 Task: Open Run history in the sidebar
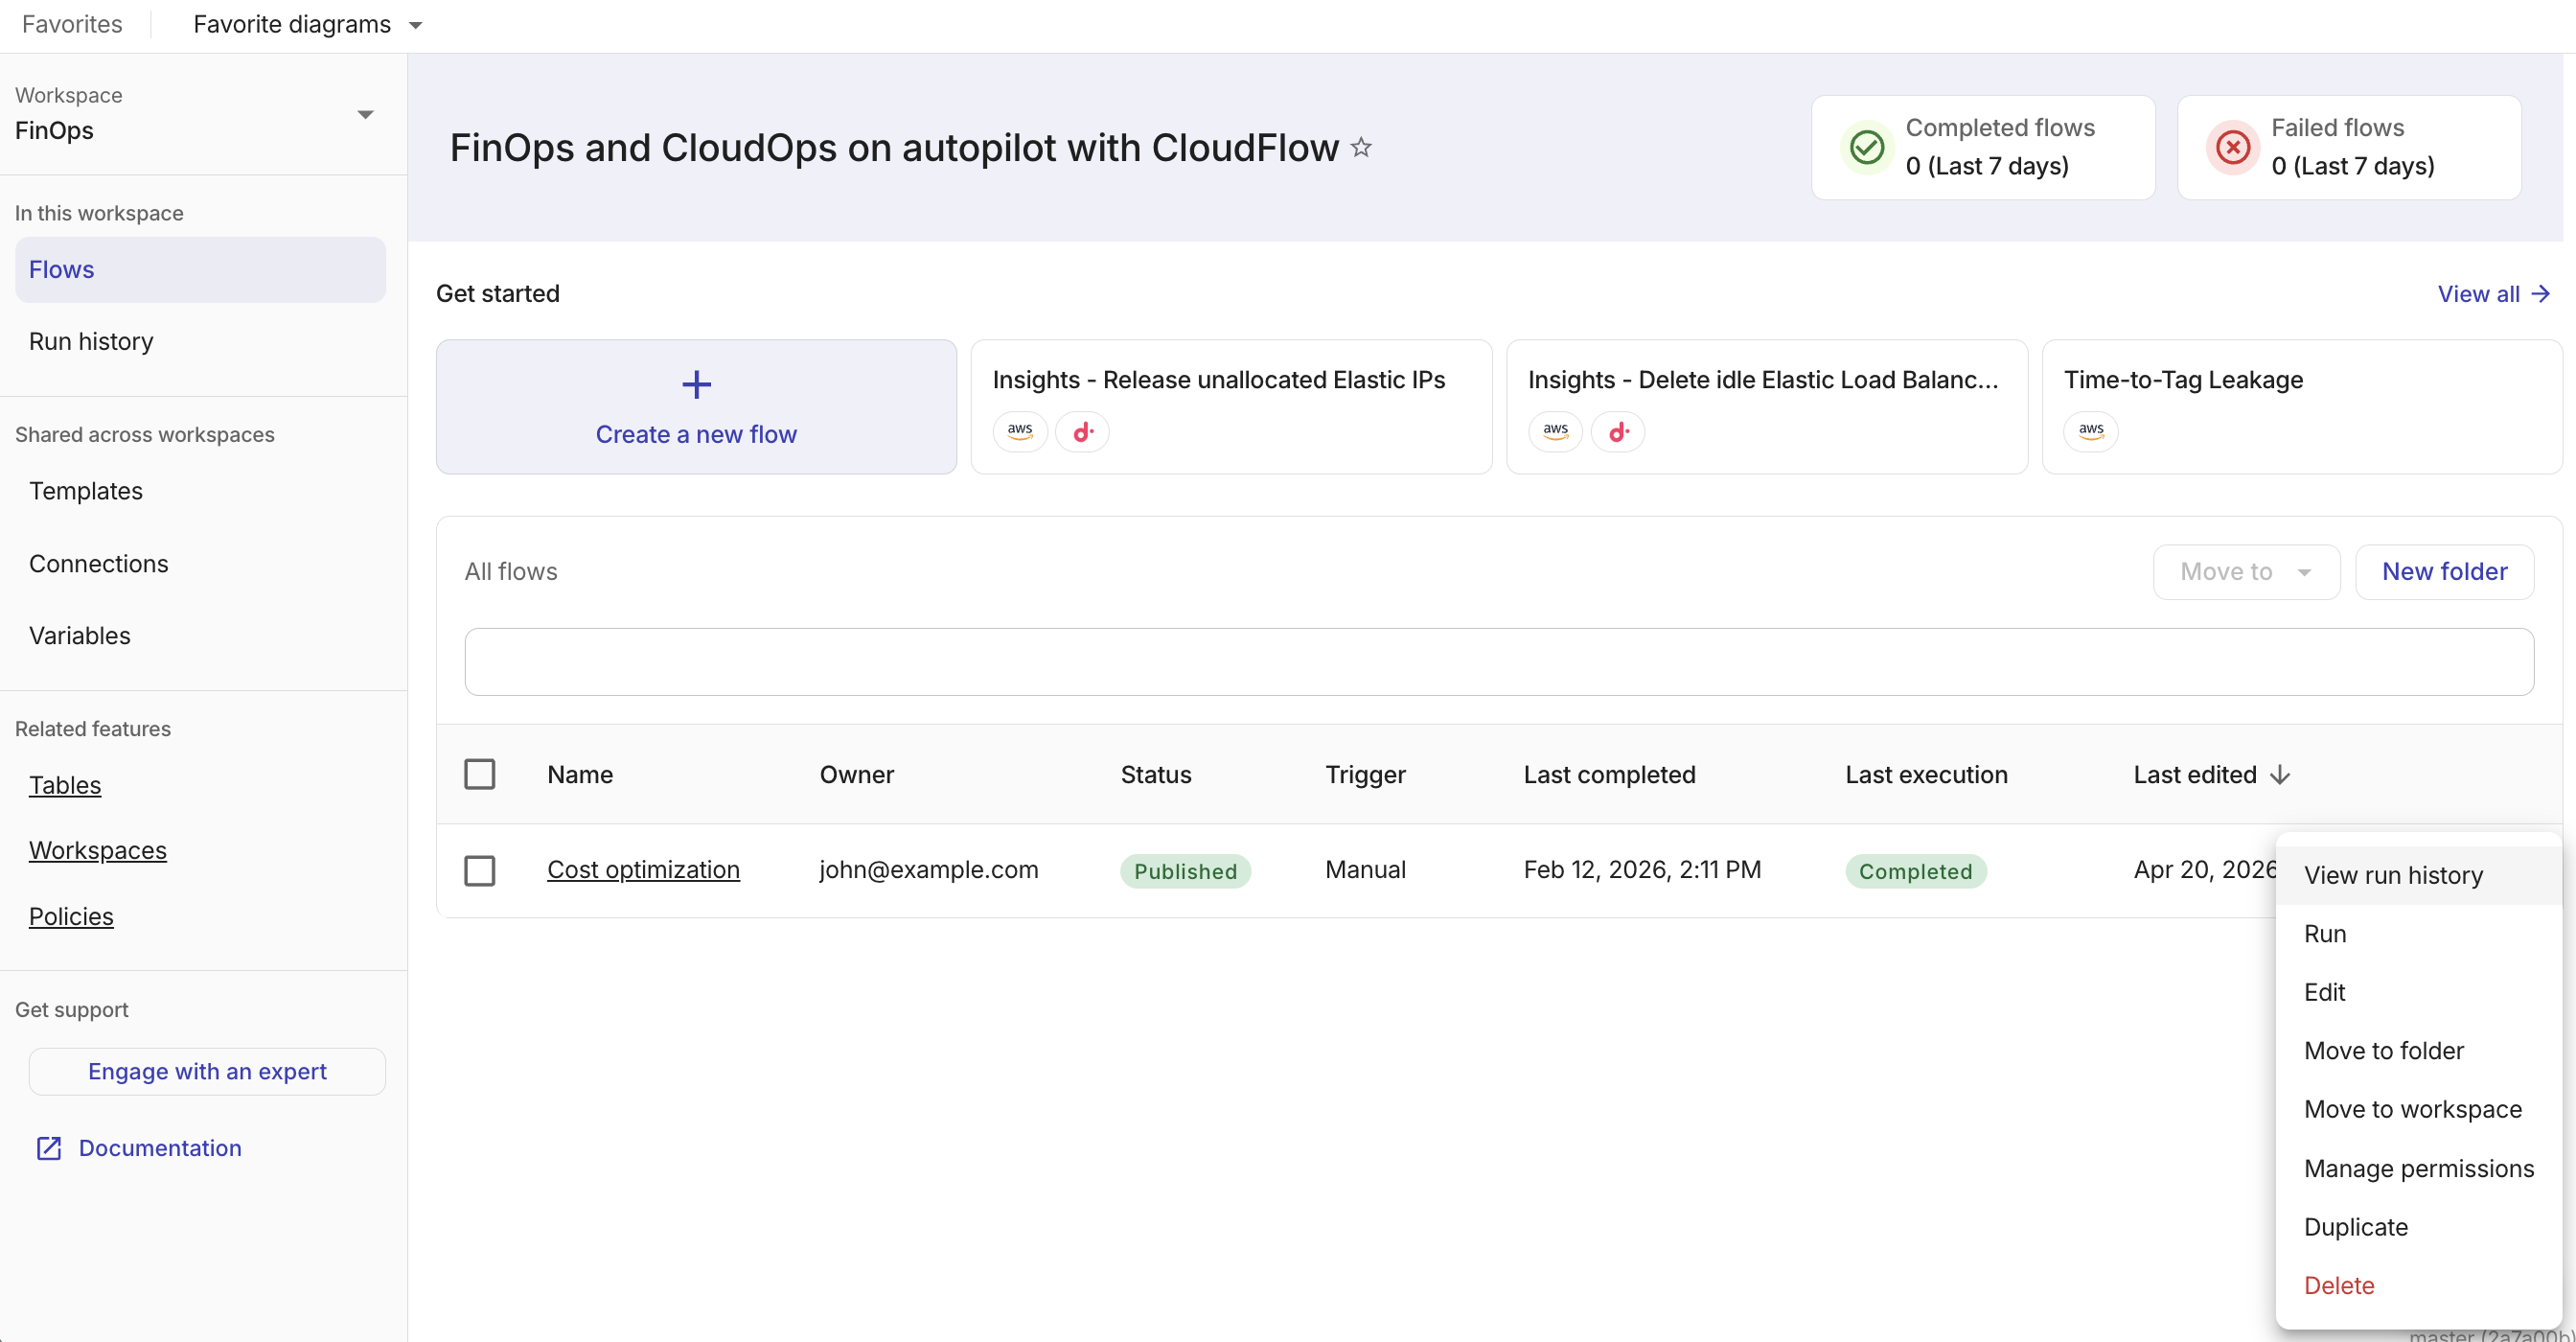(200, 342)
